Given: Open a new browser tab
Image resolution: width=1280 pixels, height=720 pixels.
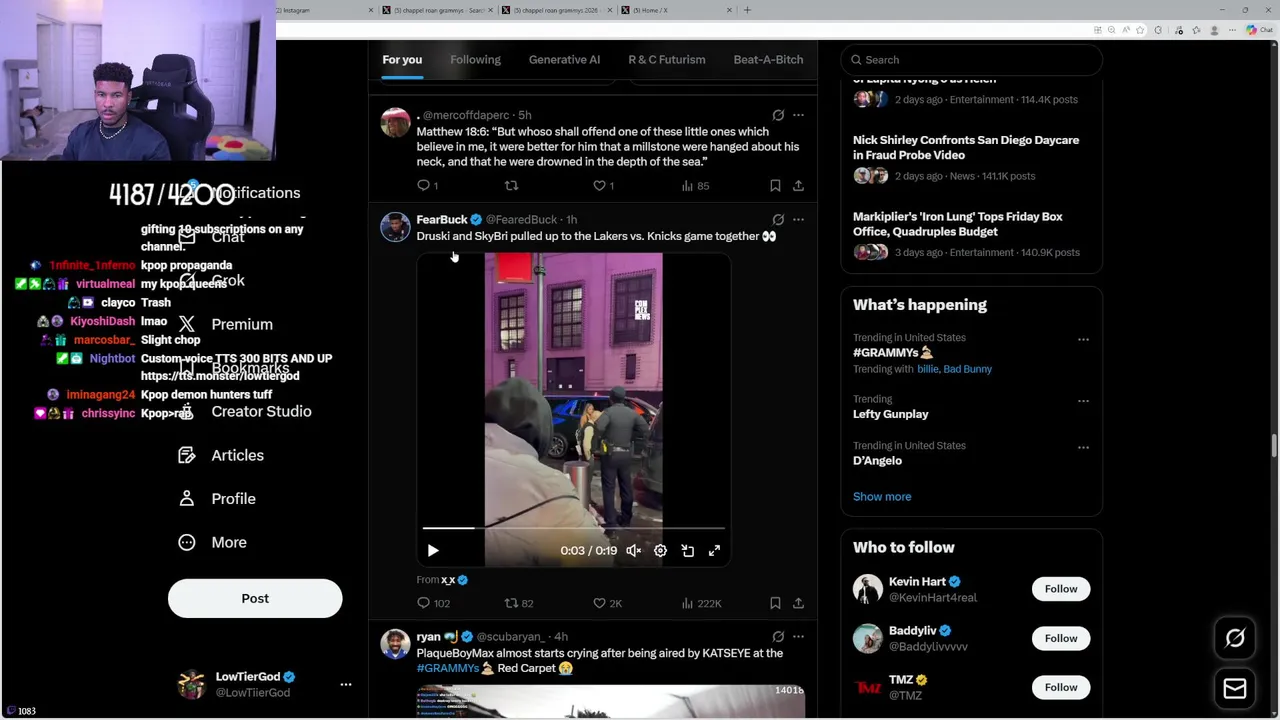Looking at the screenshot, I should 747,10.
